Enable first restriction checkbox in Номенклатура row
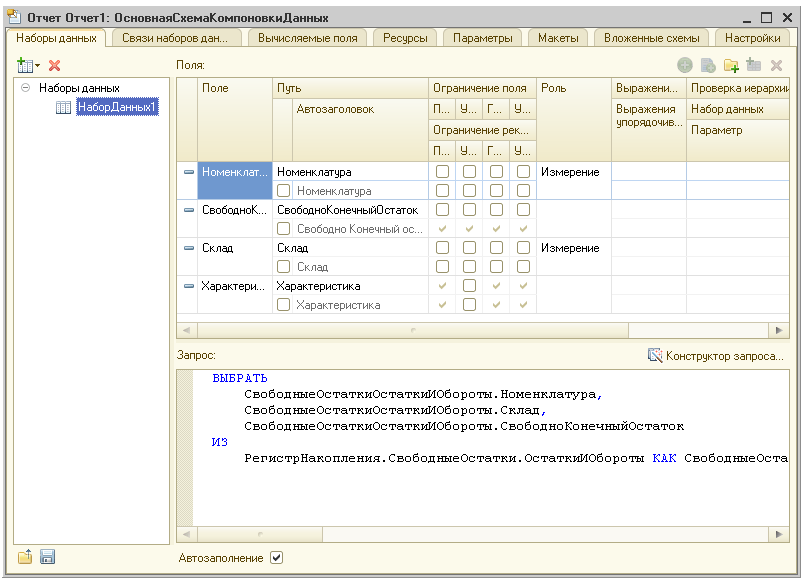Viewport: 805px width, 581px height. [x=442, y=172]
